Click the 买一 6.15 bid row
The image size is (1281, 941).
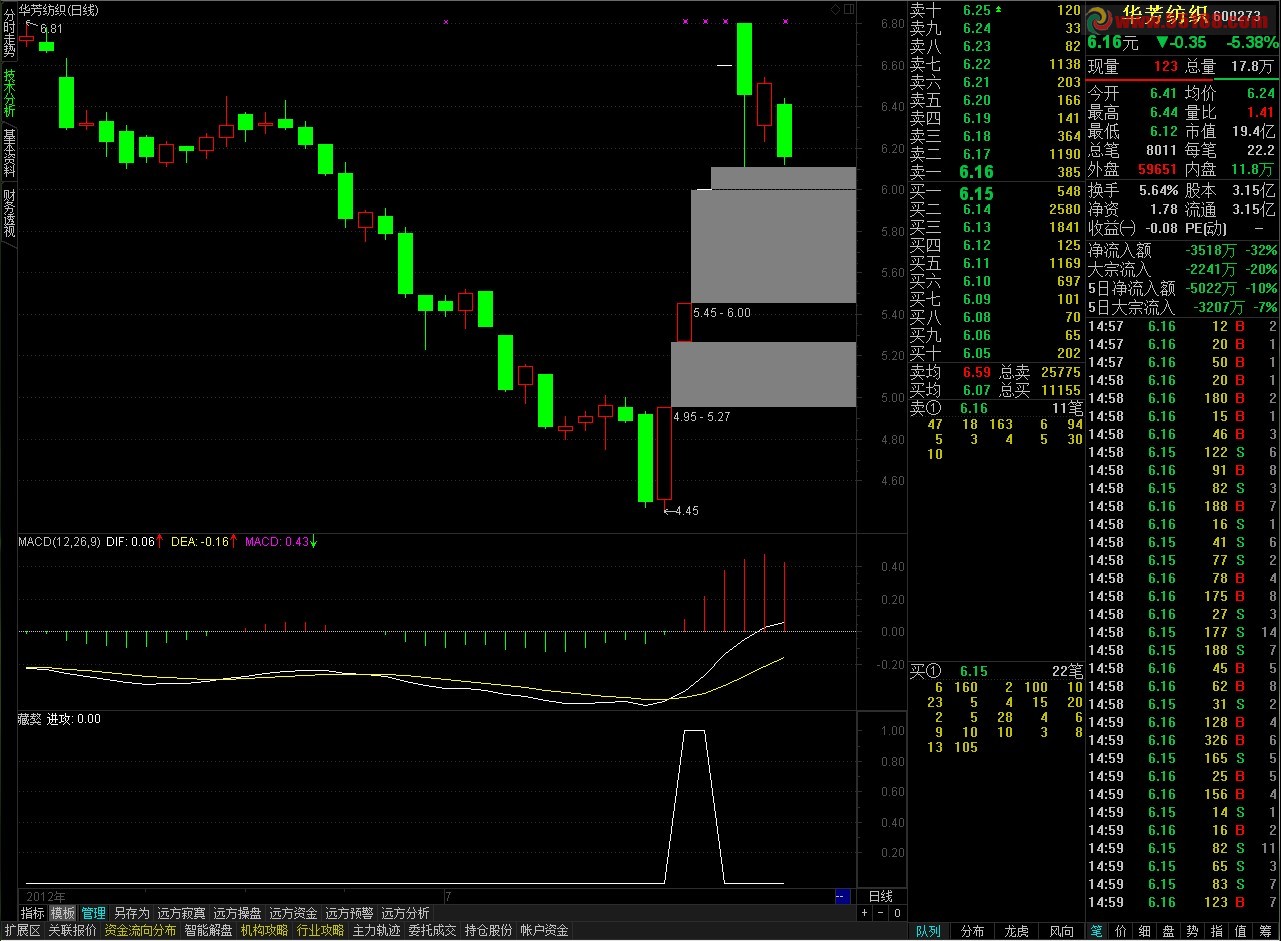click(996, 192)
